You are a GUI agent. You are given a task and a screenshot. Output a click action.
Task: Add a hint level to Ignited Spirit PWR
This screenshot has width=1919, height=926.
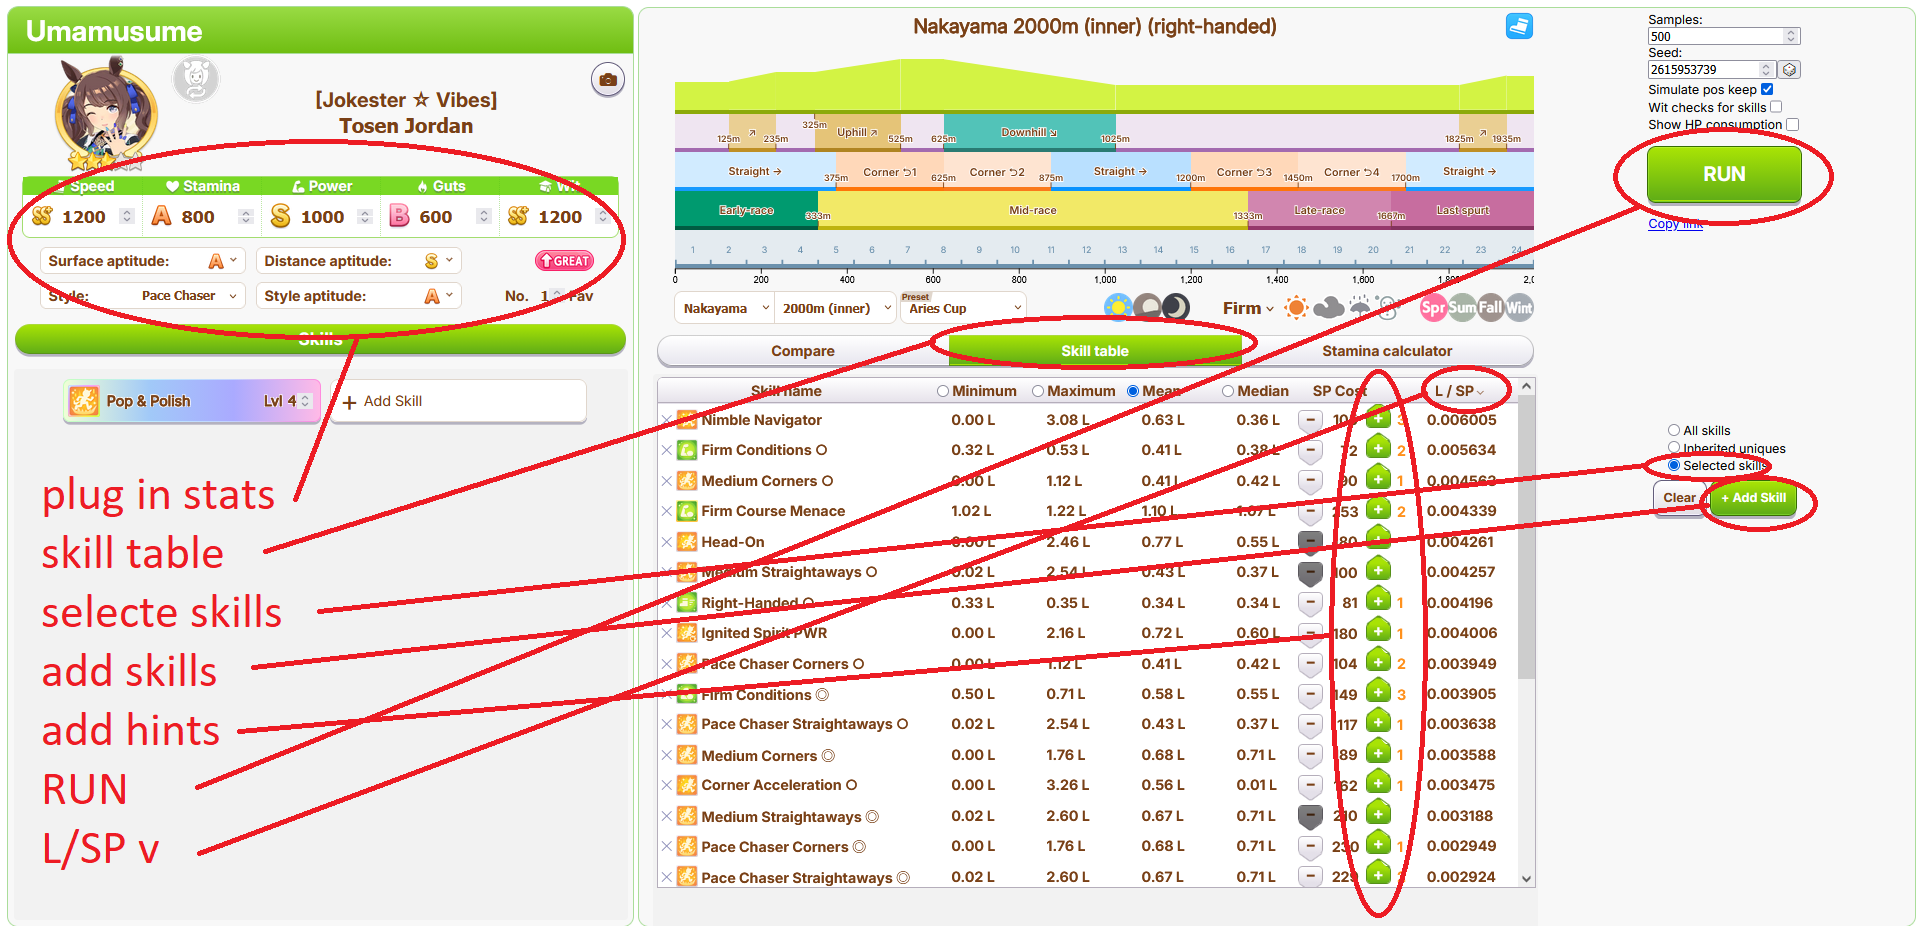point(1378,632)
